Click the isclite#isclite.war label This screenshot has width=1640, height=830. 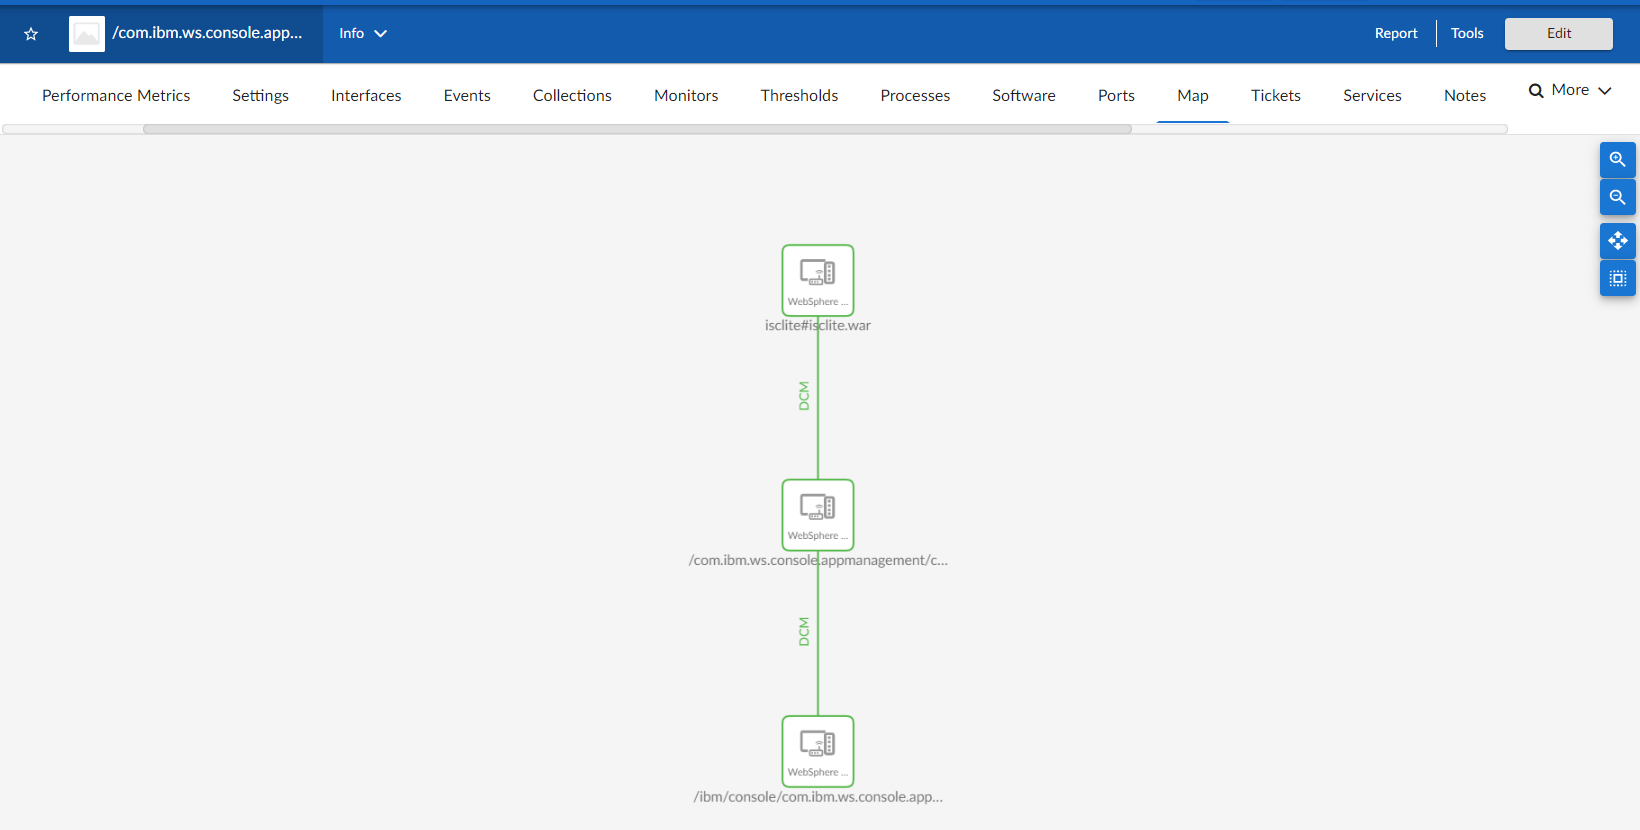[x=818, y=326]
